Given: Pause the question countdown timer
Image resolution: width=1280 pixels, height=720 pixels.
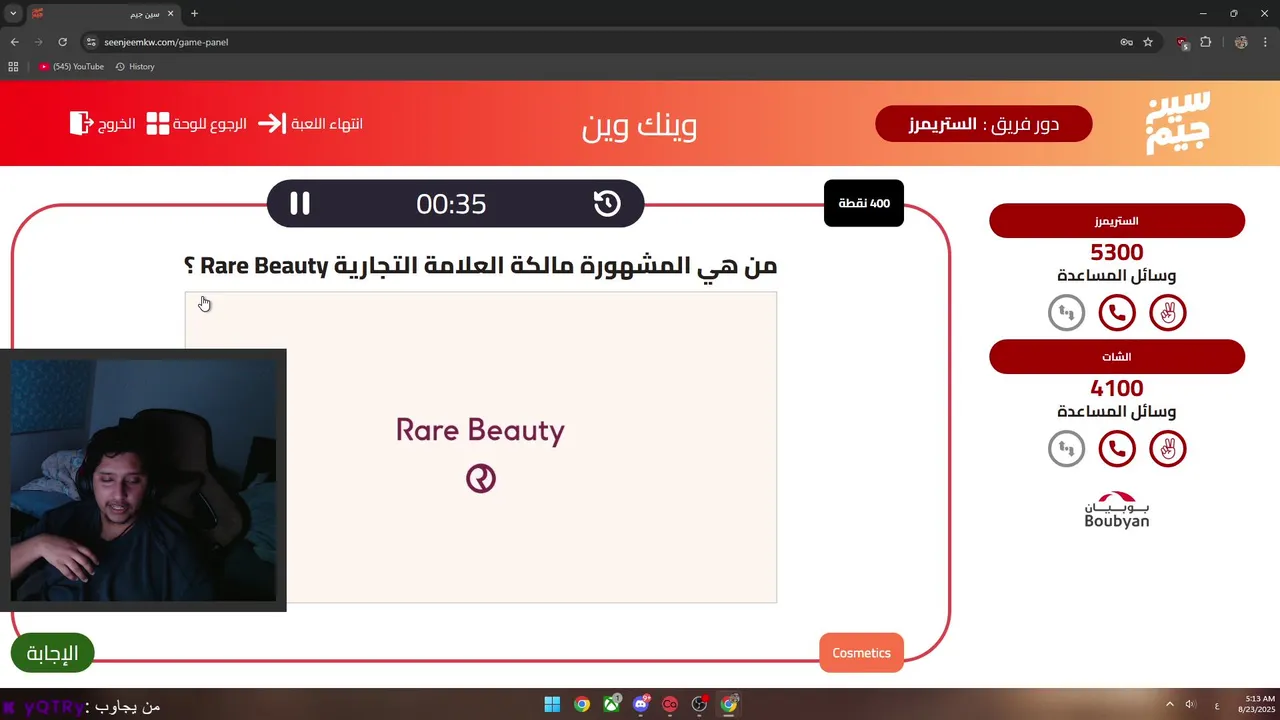Looking at the screenshot, I should 299,204.
